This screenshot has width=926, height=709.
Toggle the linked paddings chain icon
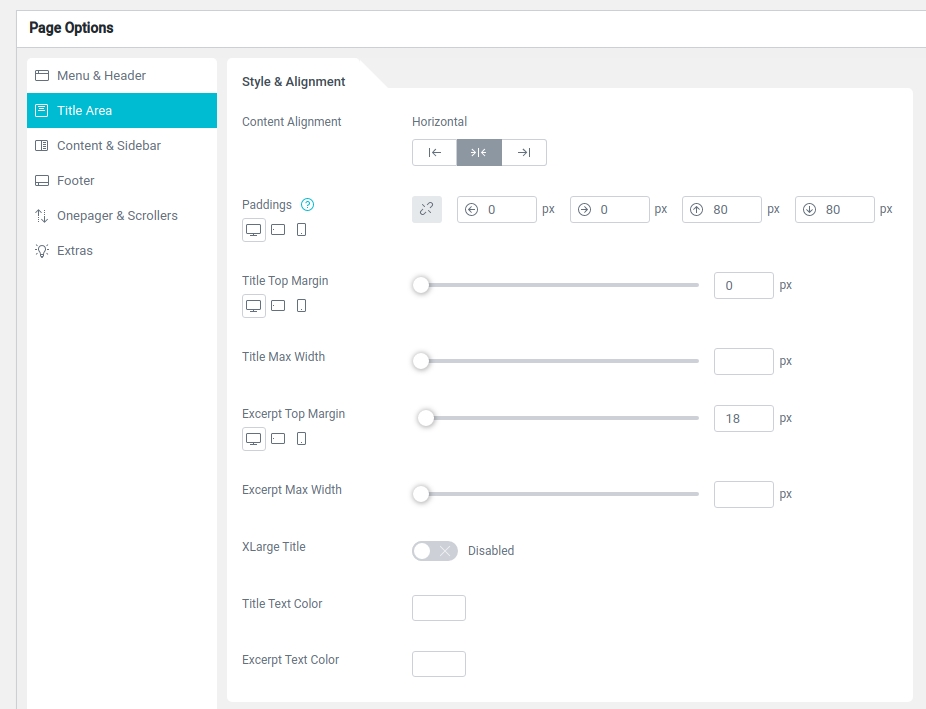point(427,209)
